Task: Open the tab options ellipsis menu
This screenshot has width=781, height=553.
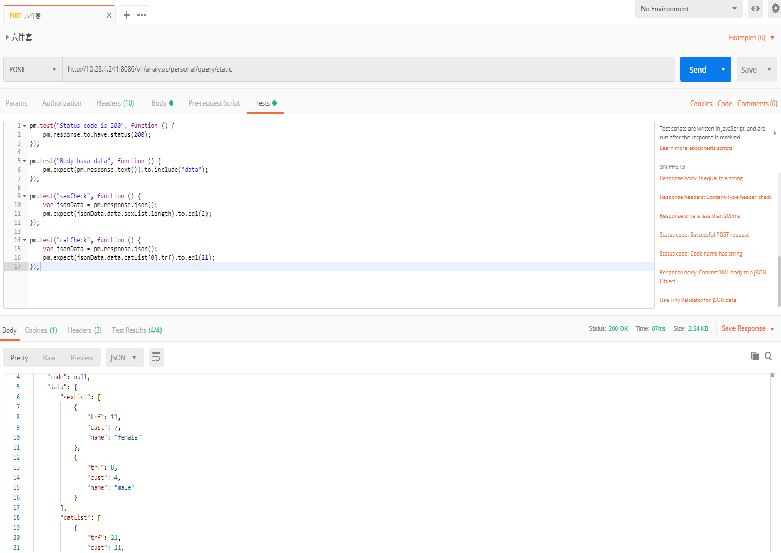Action: [x=141, y=15]
